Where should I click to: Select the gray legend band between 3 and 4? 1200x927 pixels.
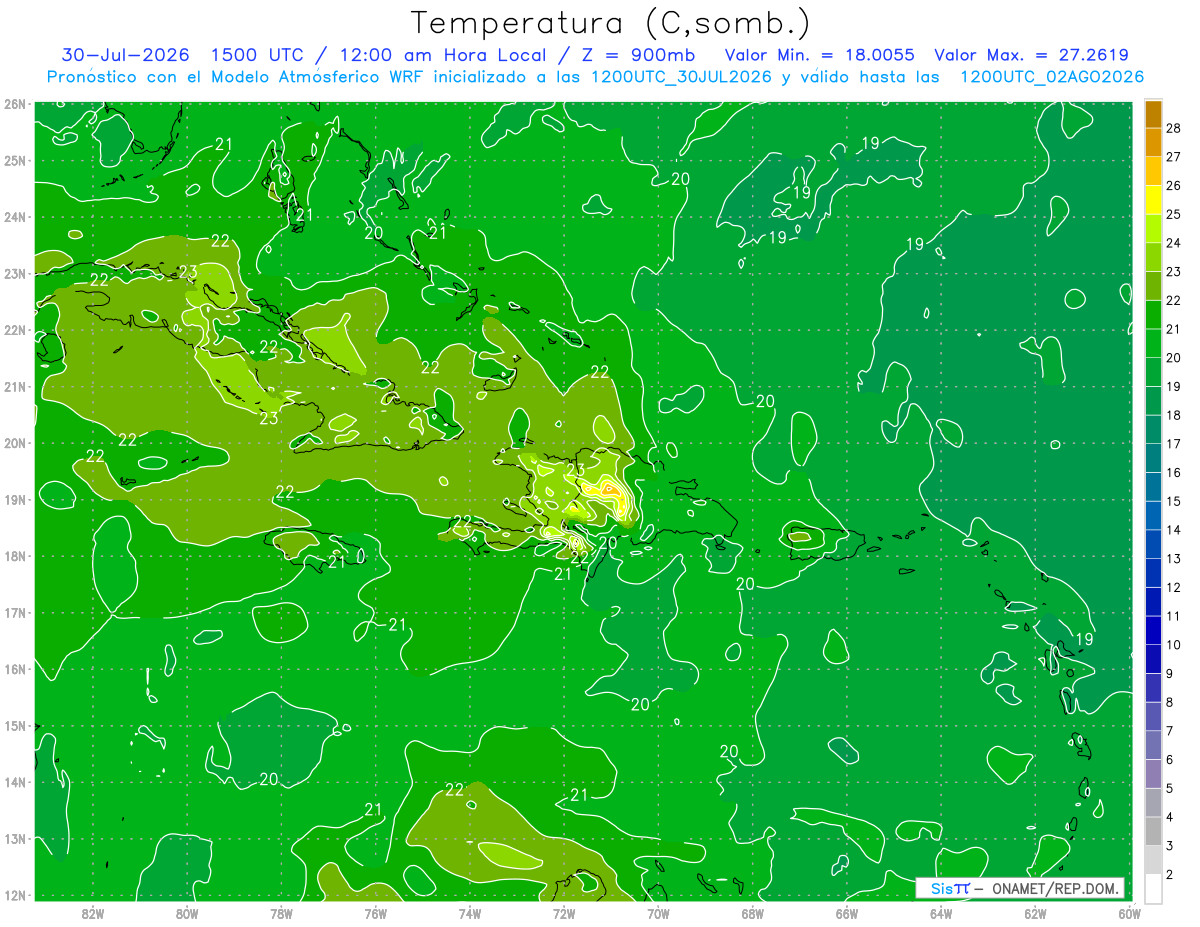1153,832
